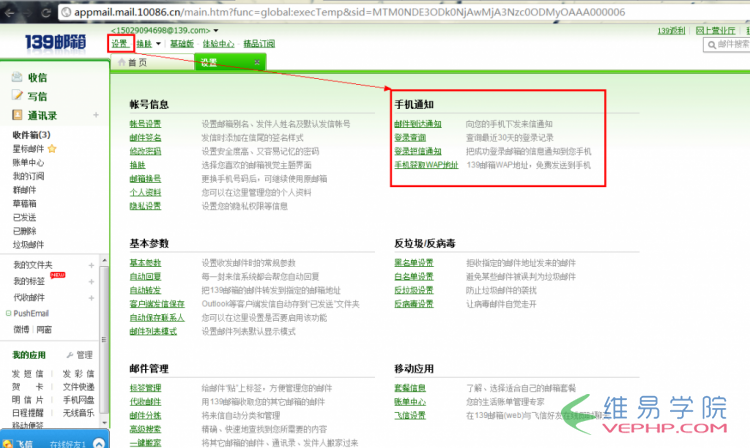Image resolution: width=750 pixels, height=448 pixels.
Task: Open the 自动转发 settings link
Action: point(145,290)
